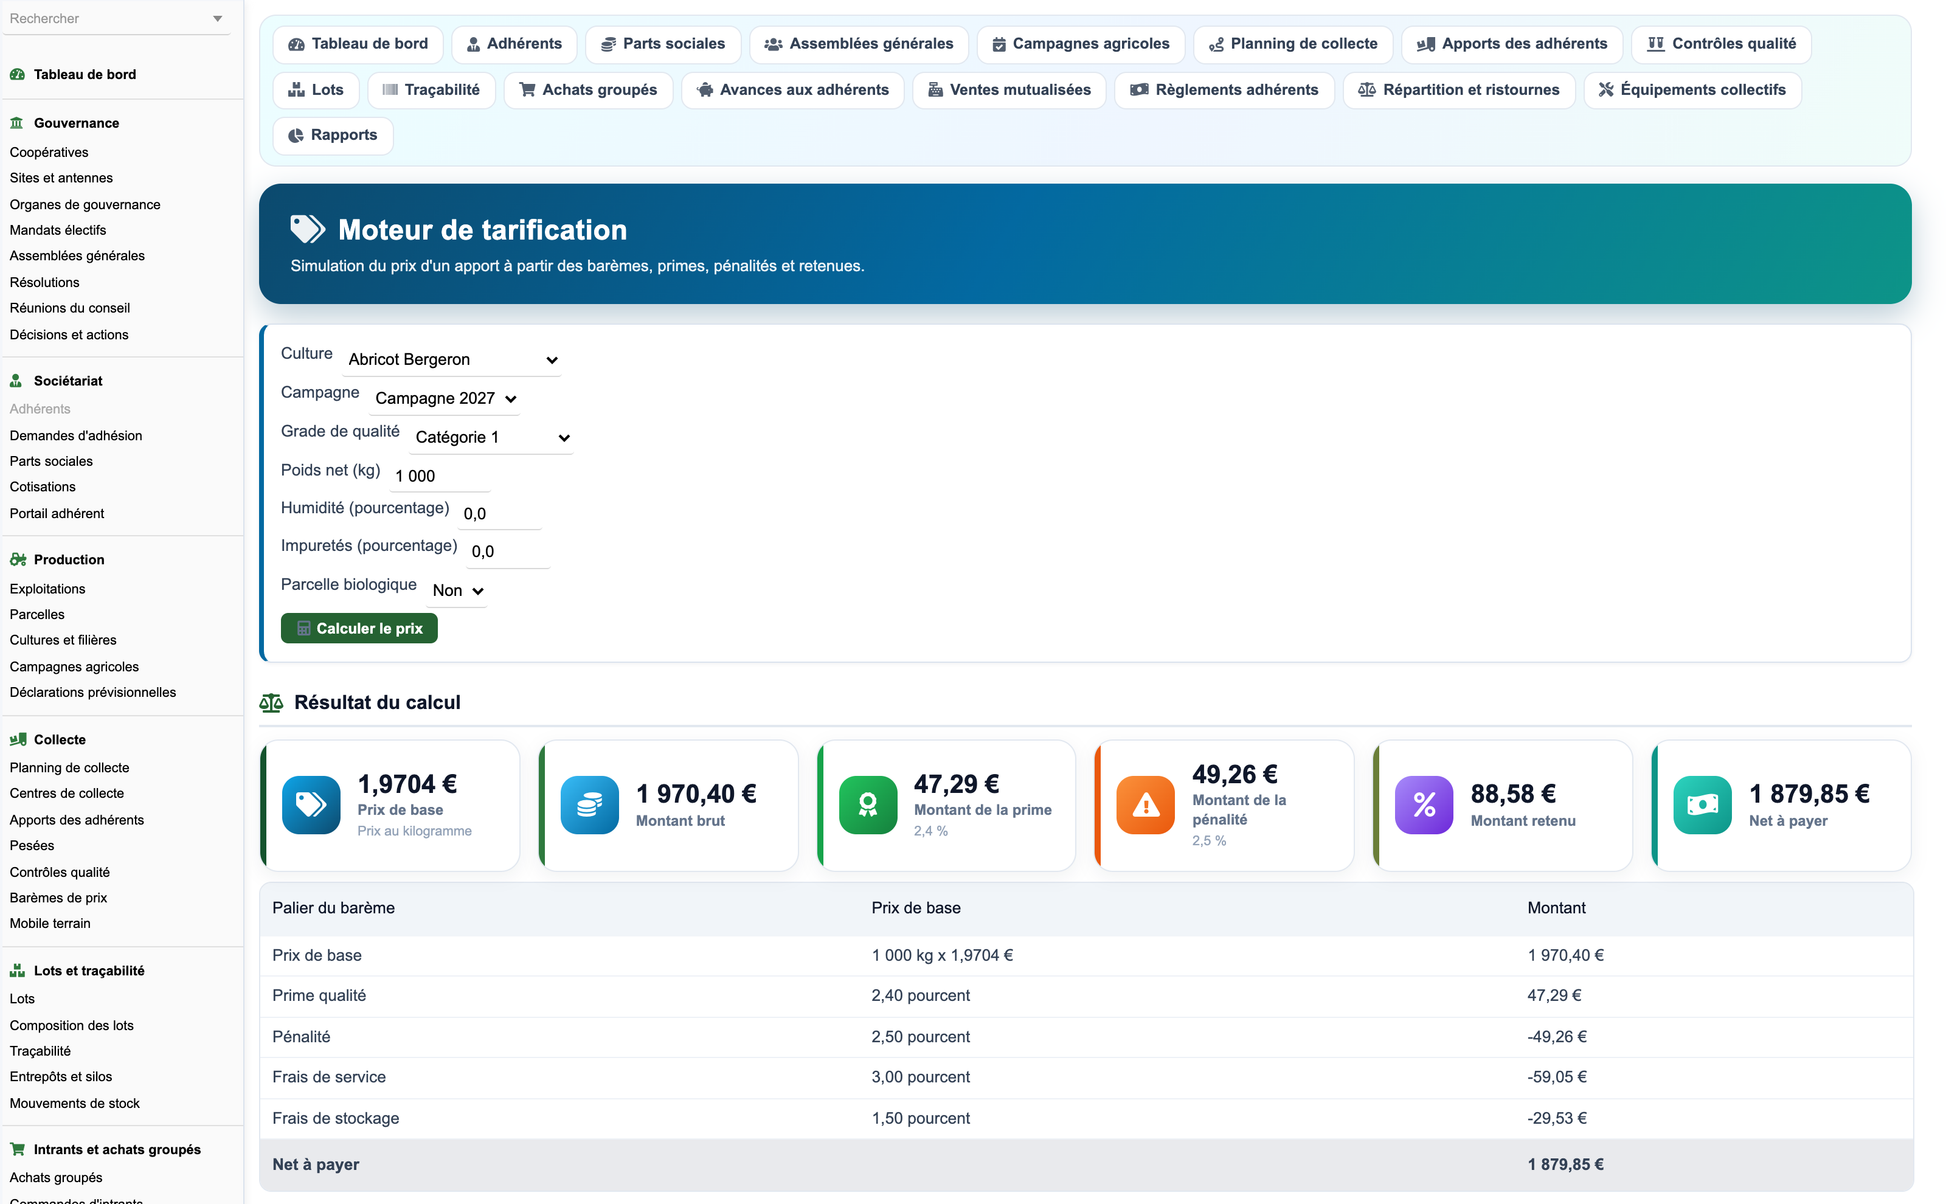Open the Grade de qualité dropdown

(x=491, y=438)
